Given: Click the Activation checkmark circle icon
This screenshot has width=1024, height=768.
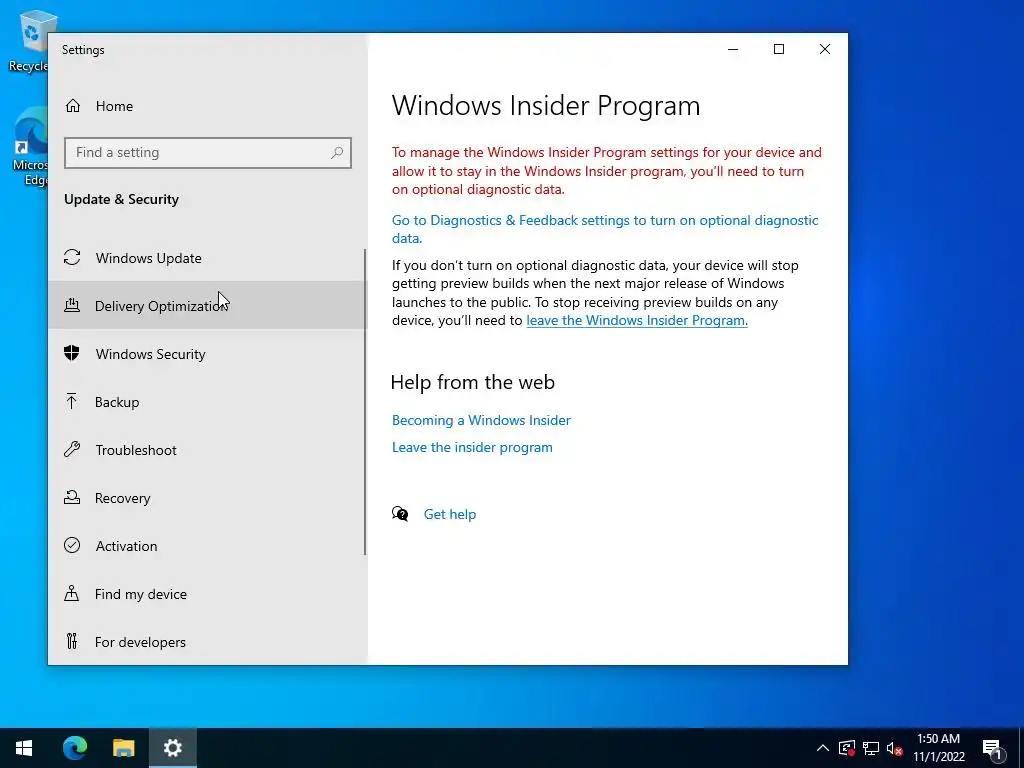Looking at the screenshot, I should 72,545.
